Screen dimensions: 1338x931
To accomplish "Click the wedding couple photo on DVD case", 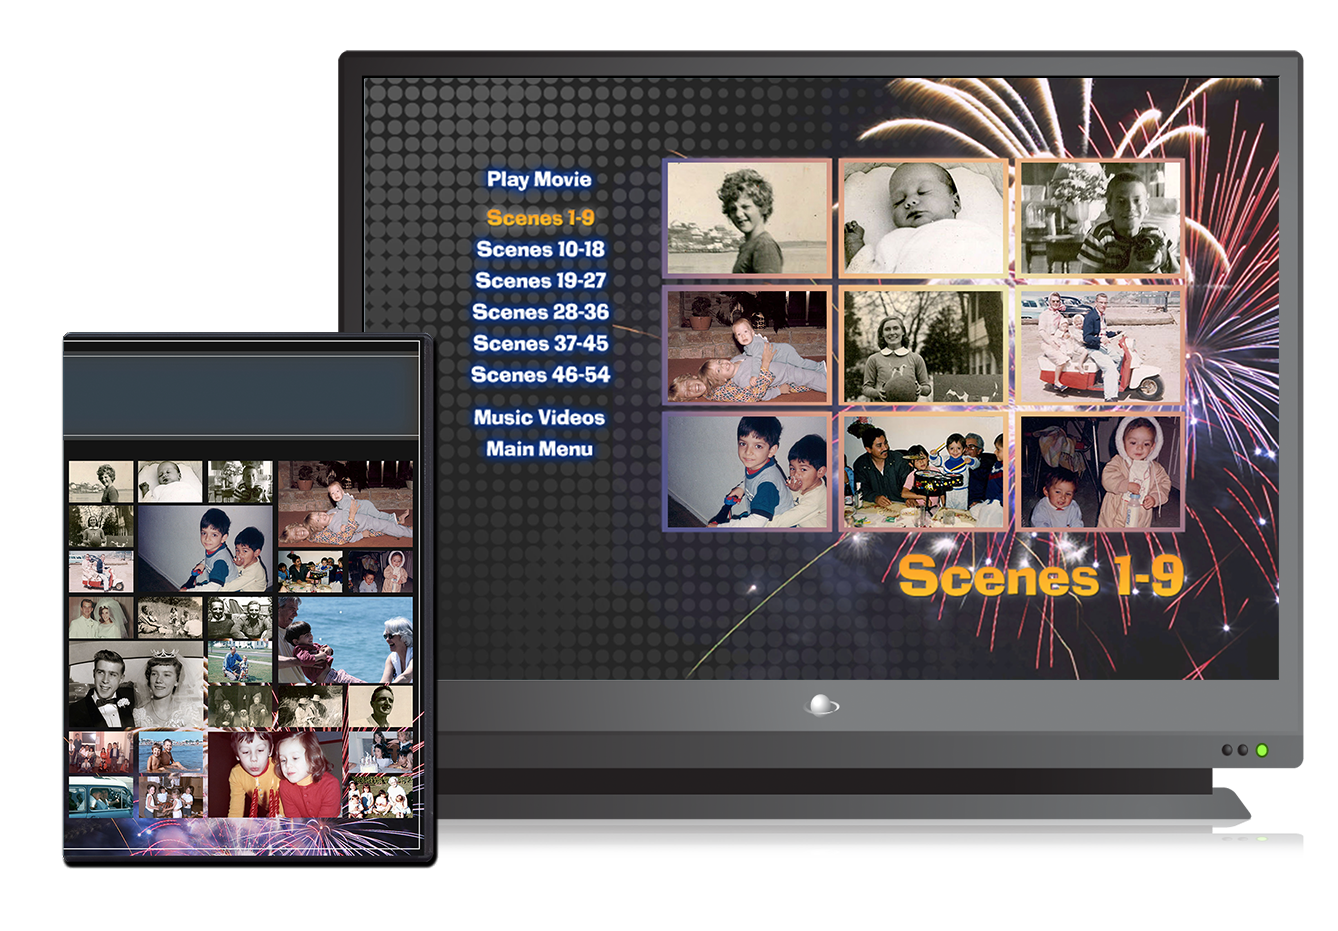I will point(137,686).
